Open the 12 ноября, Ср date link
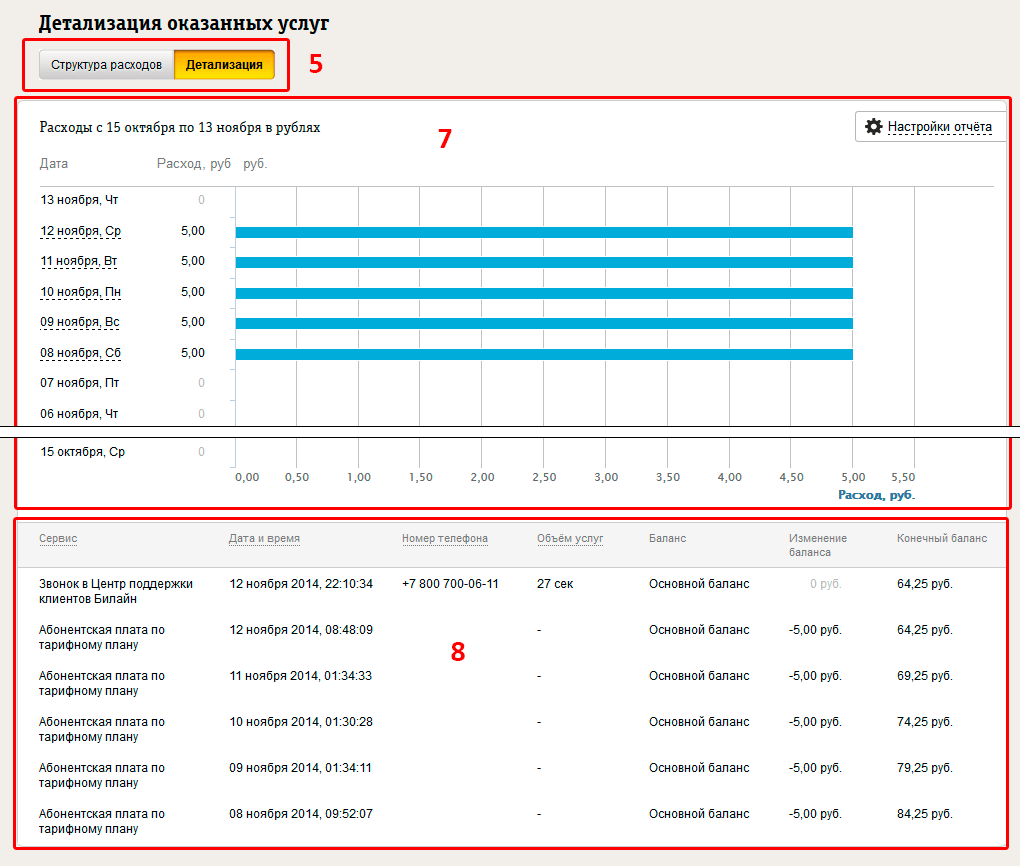 tap(80, 232)
